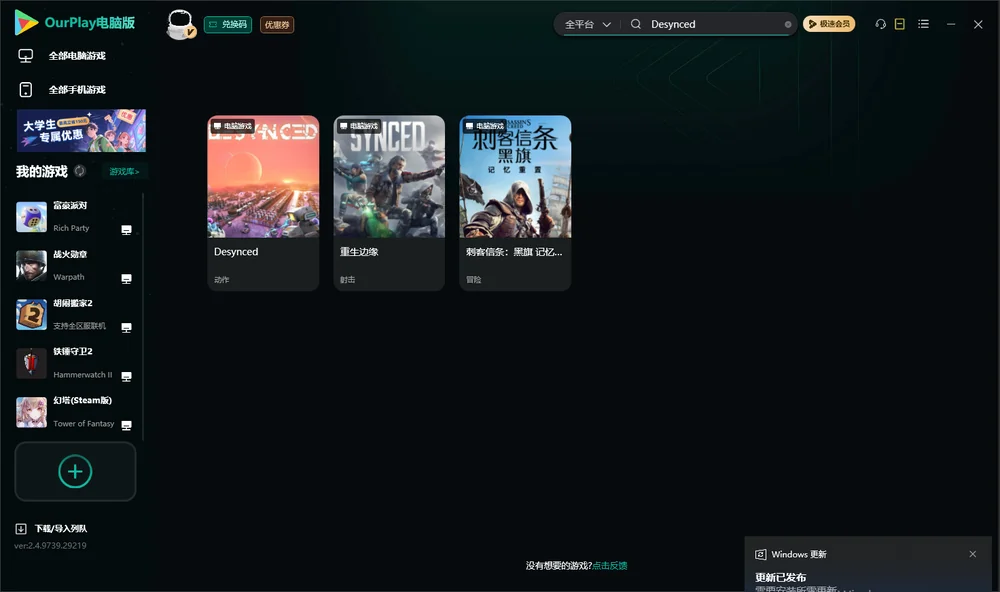
Task: Open the 兑换码 redeem code button
Action: tap(228, 25)
